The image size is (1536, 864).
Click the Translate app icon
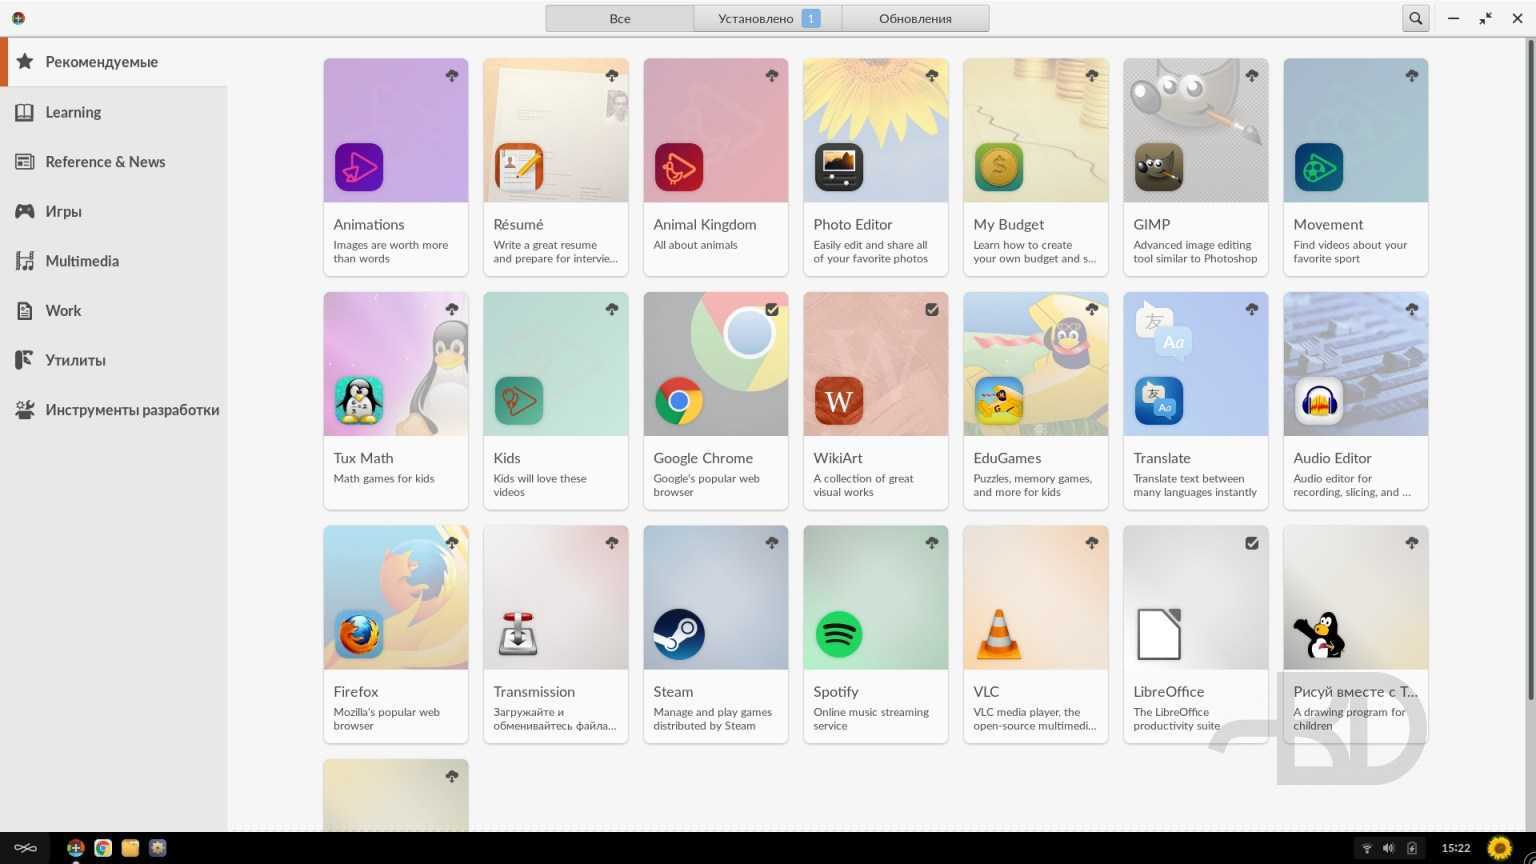tap(1158, 401)
